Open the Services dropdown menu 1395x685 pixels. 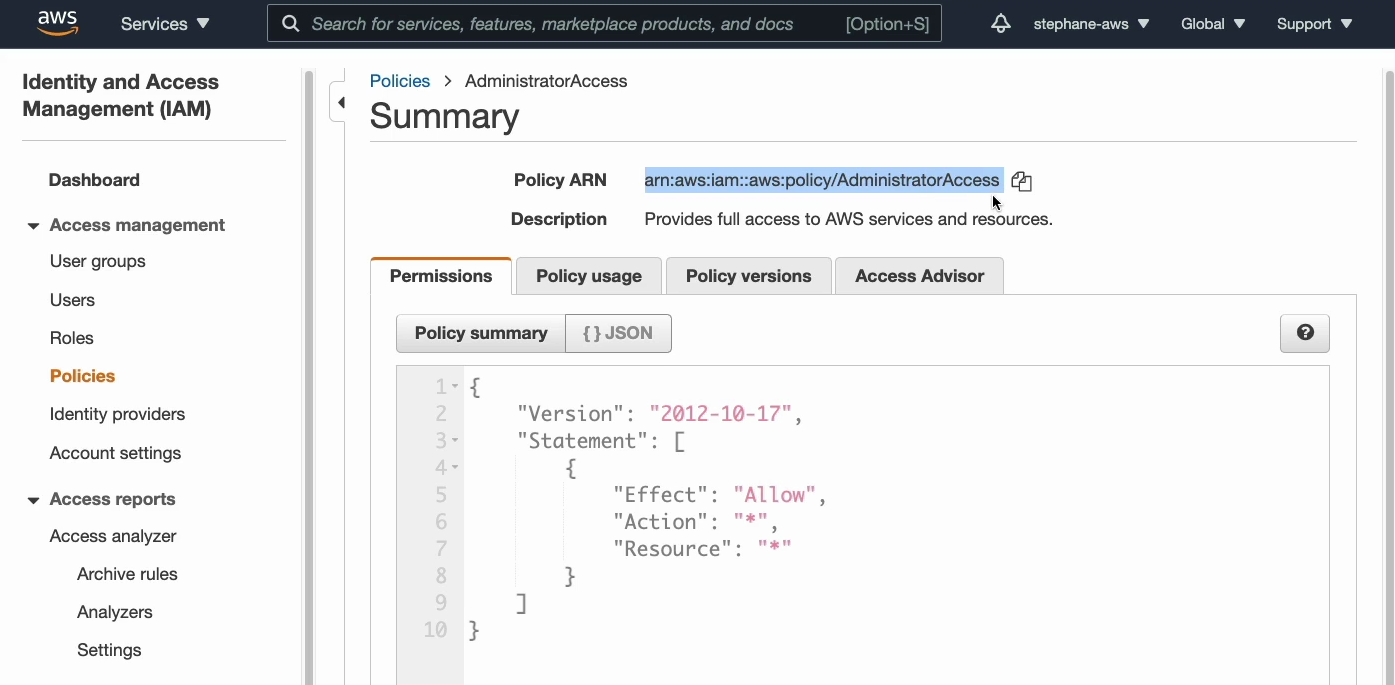[165, 24]
